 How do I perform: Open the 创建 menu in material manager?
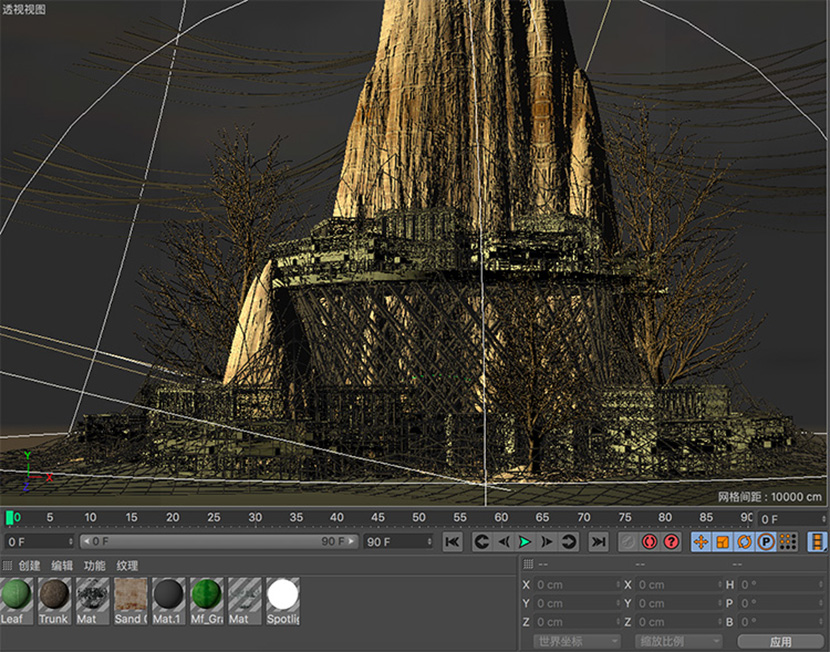click(29, 566)
